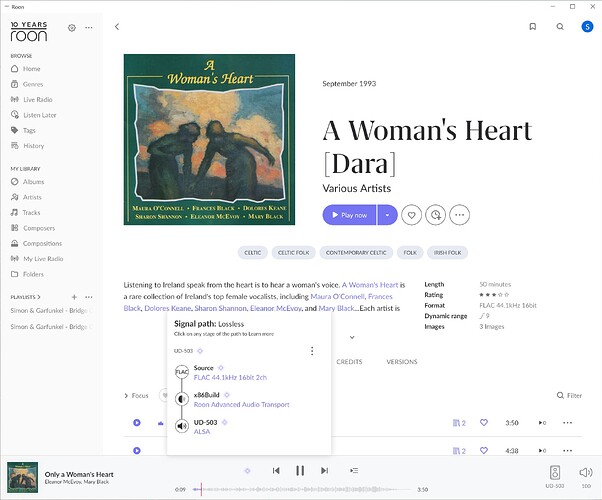This screenshot has width=602, height=500.
Task: Open search with the magnifier icon
Action: tap(560, 26)
